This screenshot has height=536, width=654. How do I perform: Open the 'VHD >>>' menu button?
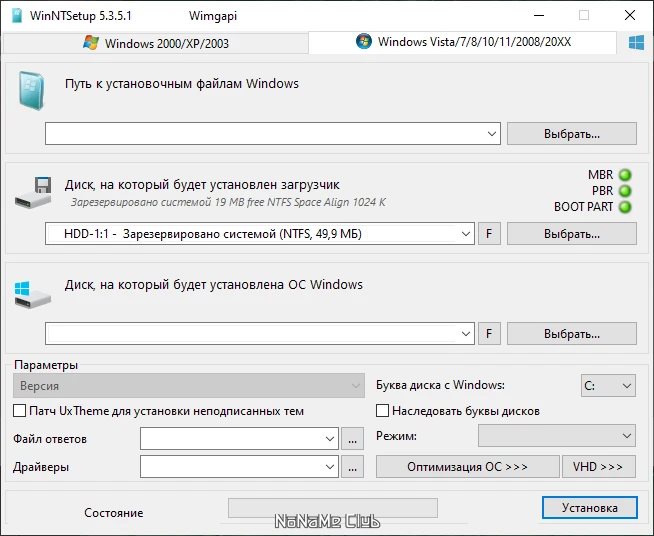599,466
